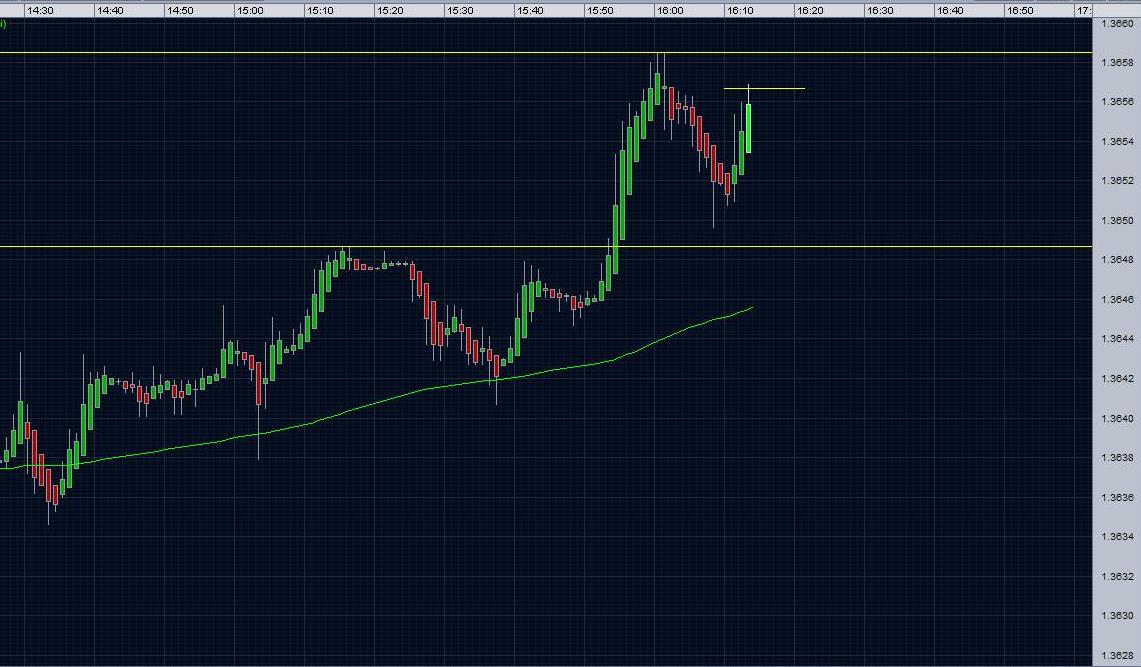This screenshot has width=1141, height=667.
Task: Select the upper yellow horizontal line near 1.3658
Action: click(546, 52)
